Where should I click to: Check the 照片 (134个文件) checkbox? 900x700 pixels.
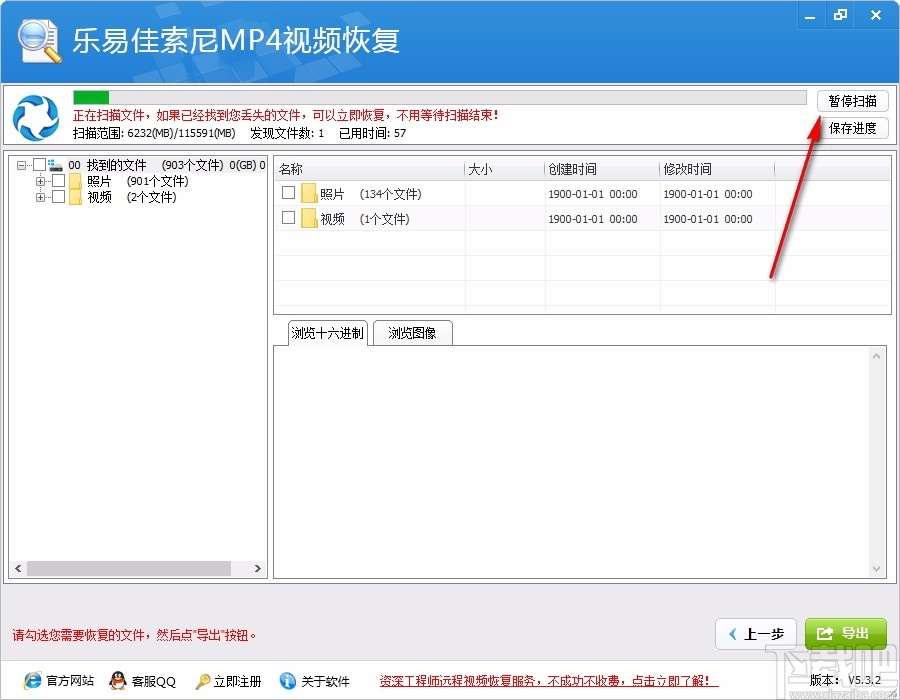[x=288, y=193]
